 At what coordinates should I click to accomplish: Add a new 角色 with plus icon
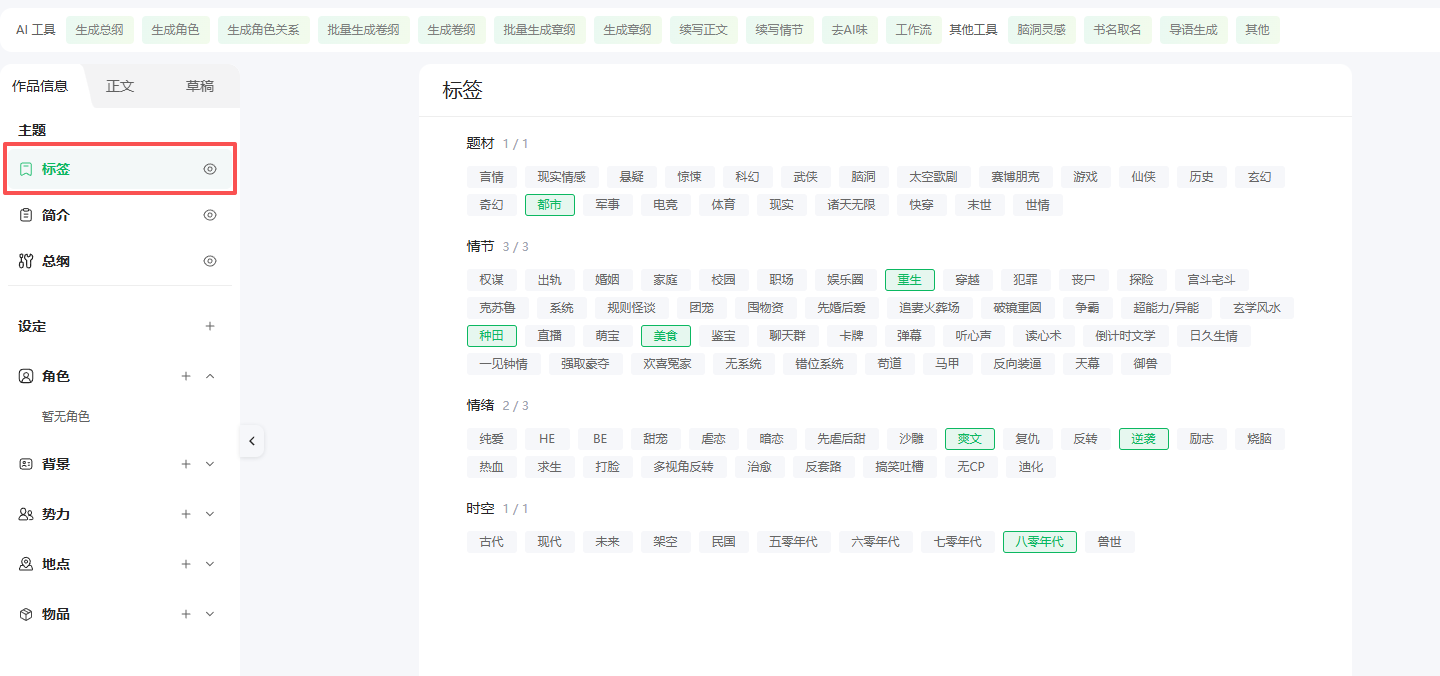(x=186, y=376)
